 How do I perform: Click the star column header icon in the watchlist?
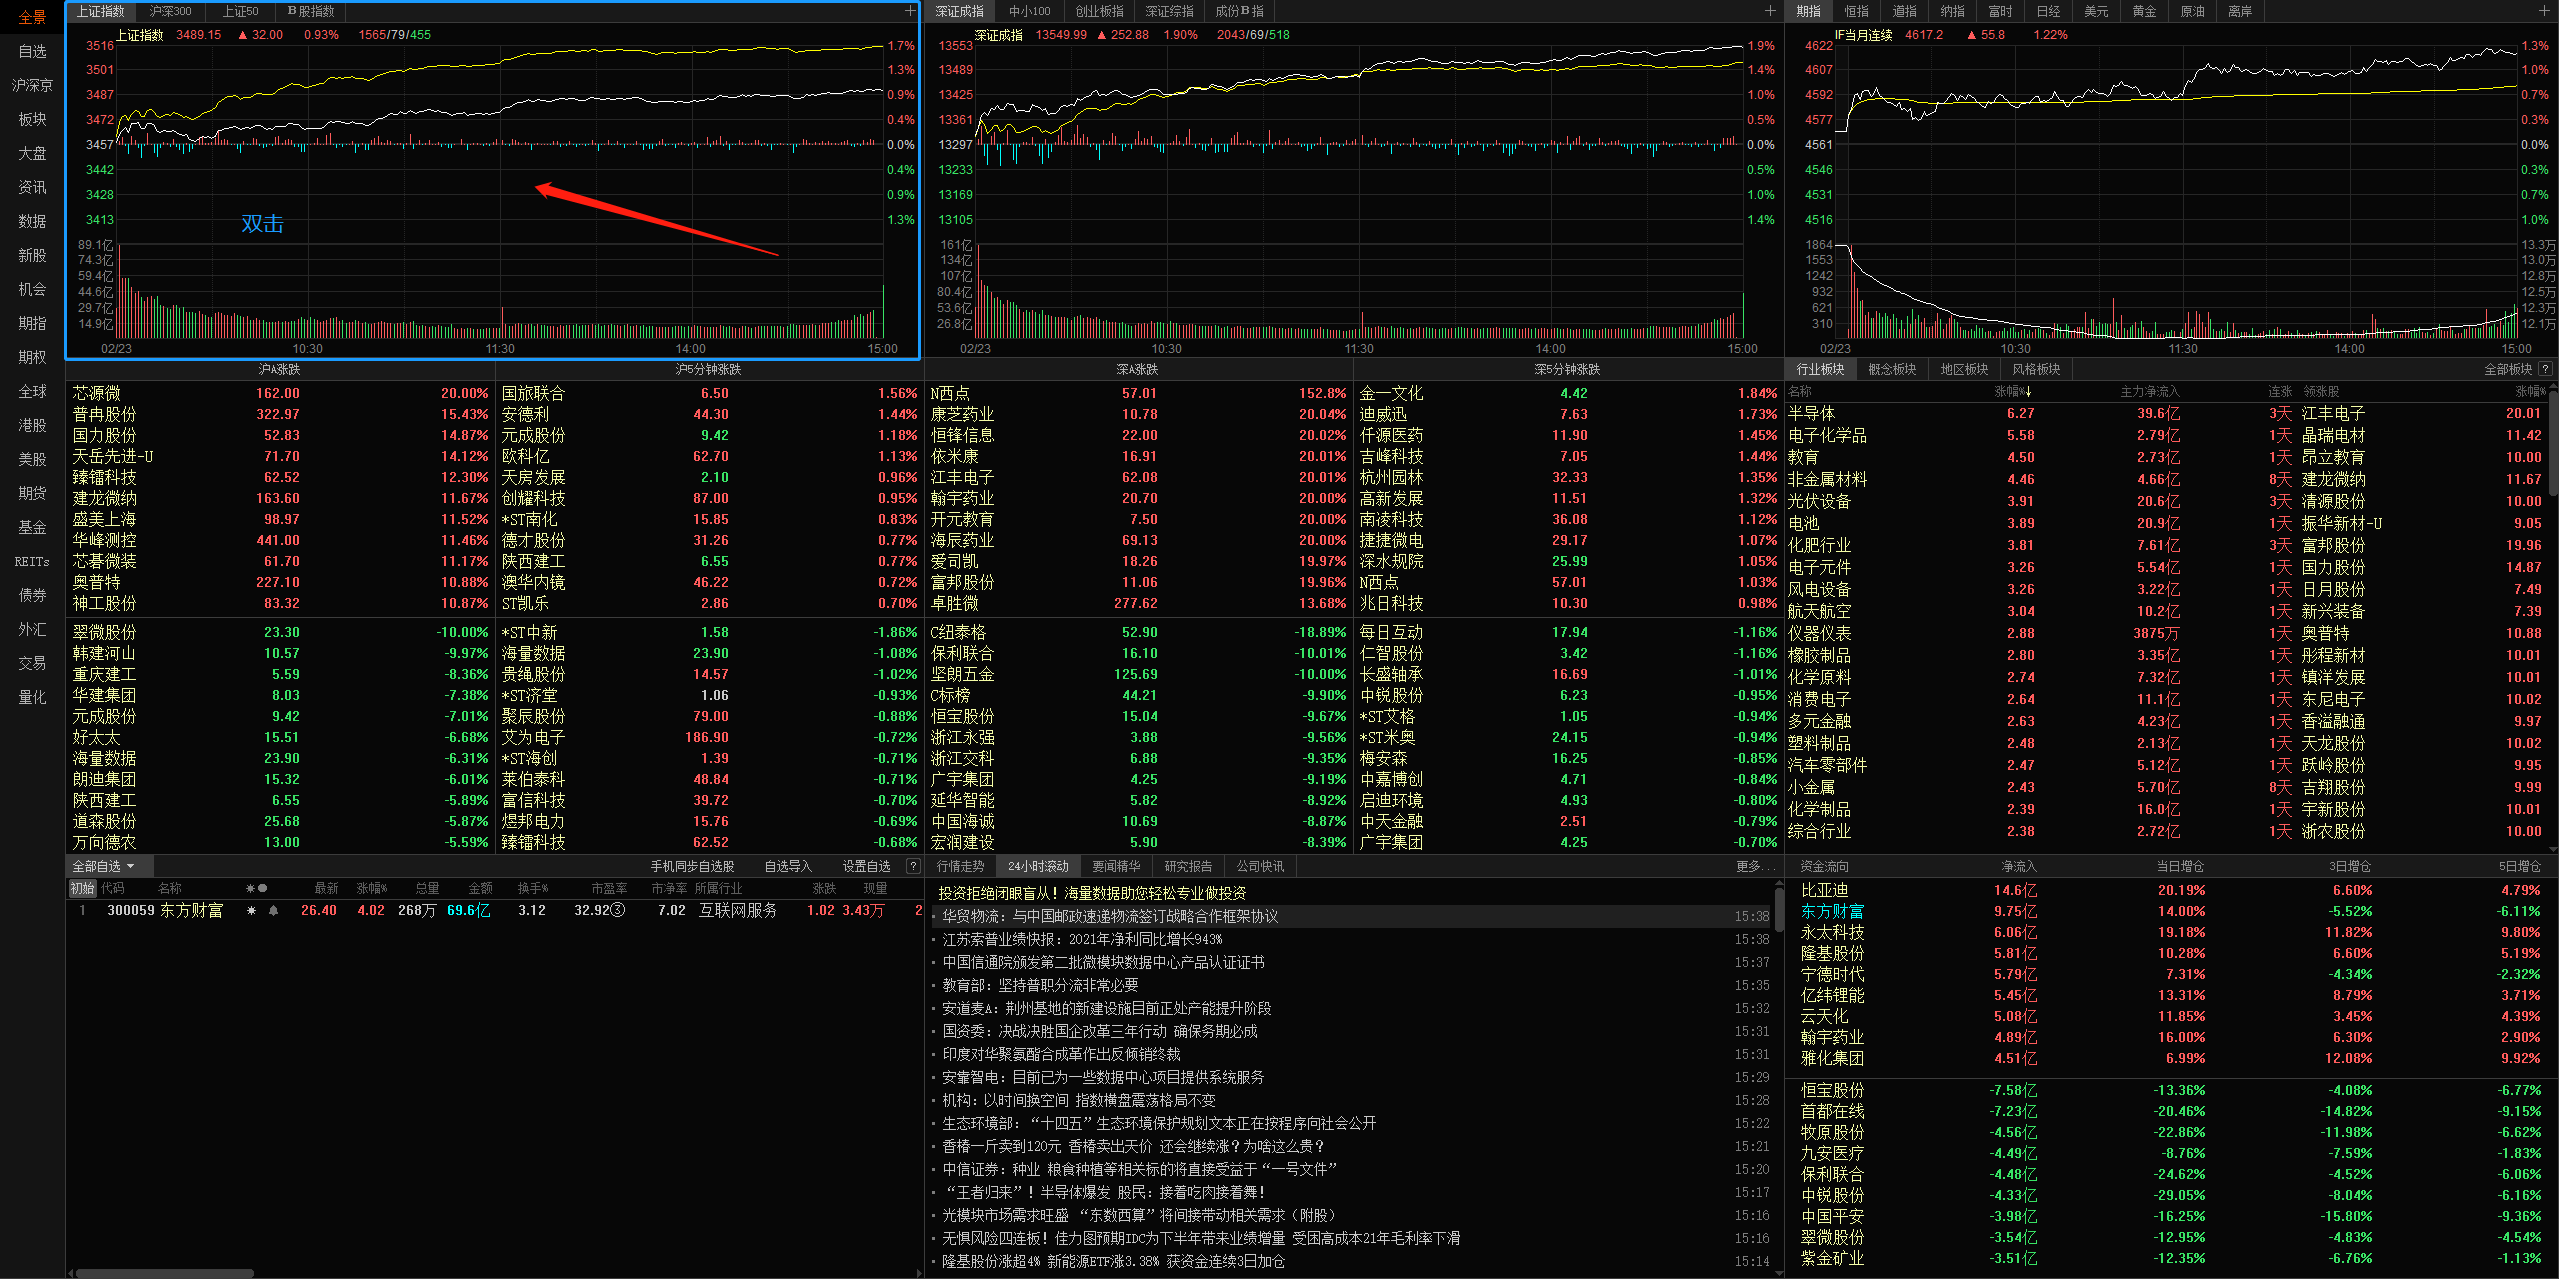click(x=251, y=888)
